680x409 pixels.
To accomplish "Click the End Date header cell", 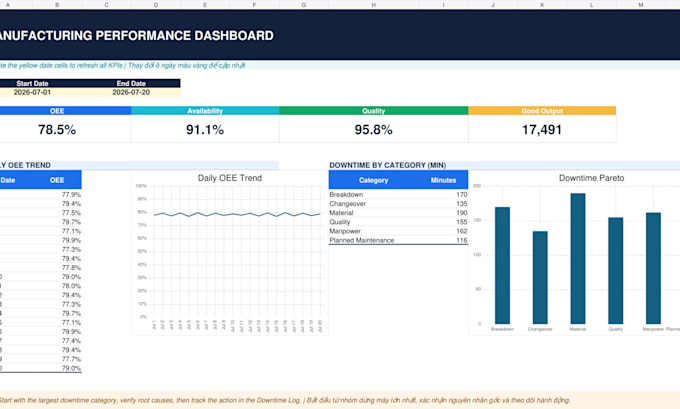I will (x=131, y=83).
